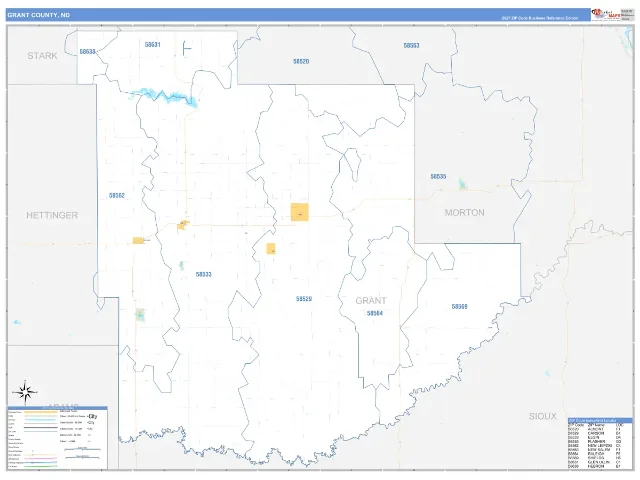This screenshot has height=480, width=640.
Task: Click ZIP code label 58569
Action: pos(460,307)
